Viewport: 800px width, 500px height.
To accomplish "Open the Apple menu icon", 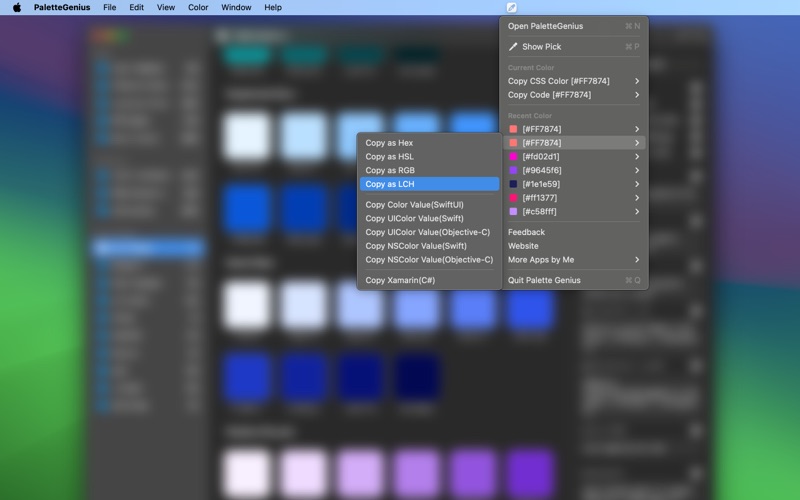I will [17, 7].
